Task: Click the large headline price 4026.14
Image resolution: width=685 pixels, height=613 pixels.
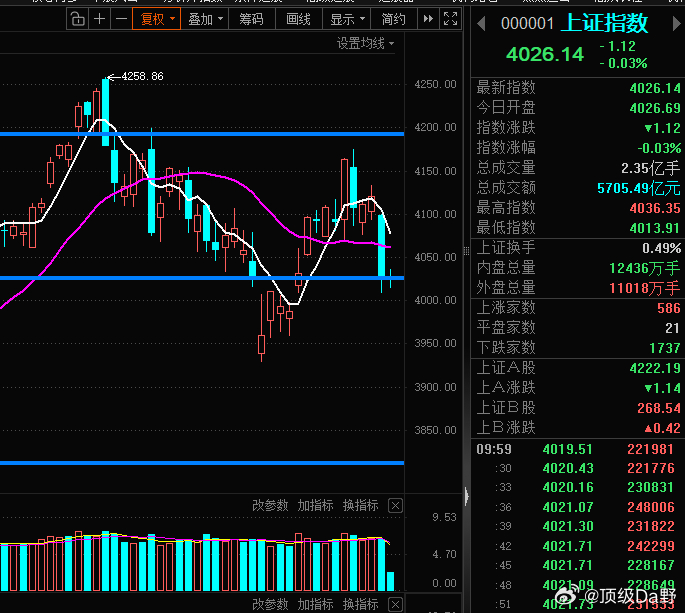Action: (x=545, y=55)
